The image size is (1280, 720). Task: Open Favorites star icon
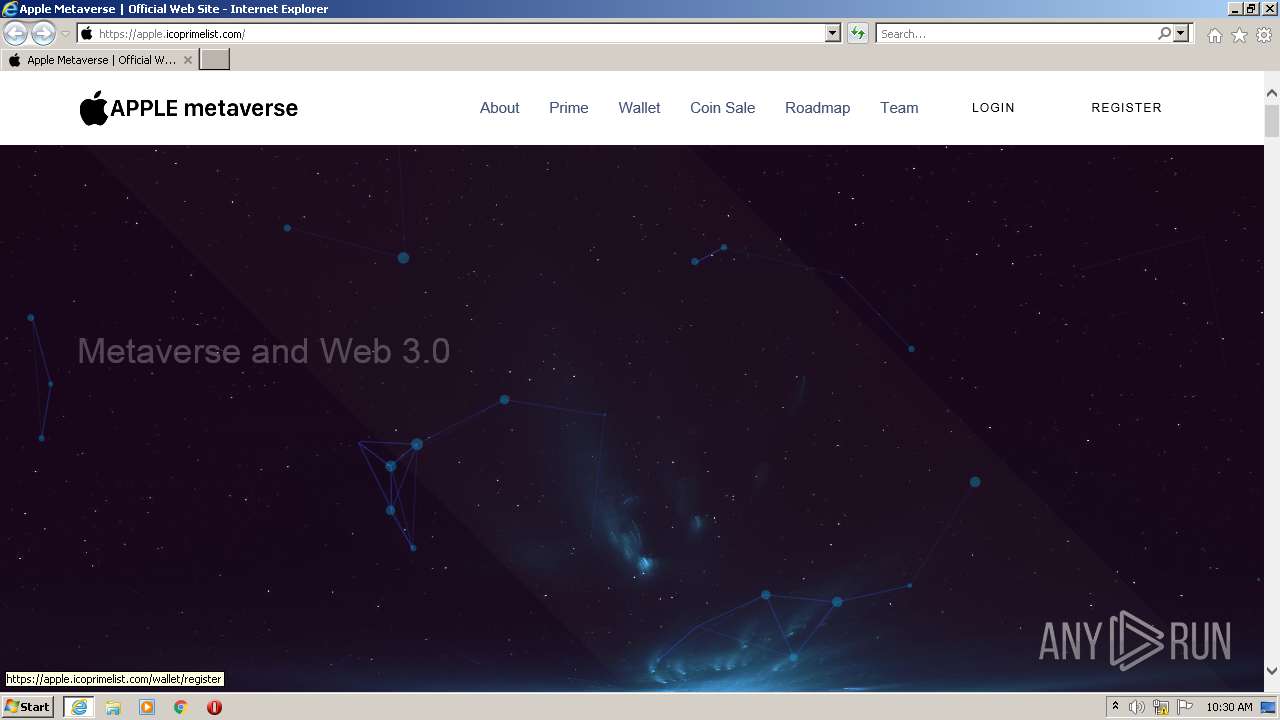click(x=1239, y=35)
